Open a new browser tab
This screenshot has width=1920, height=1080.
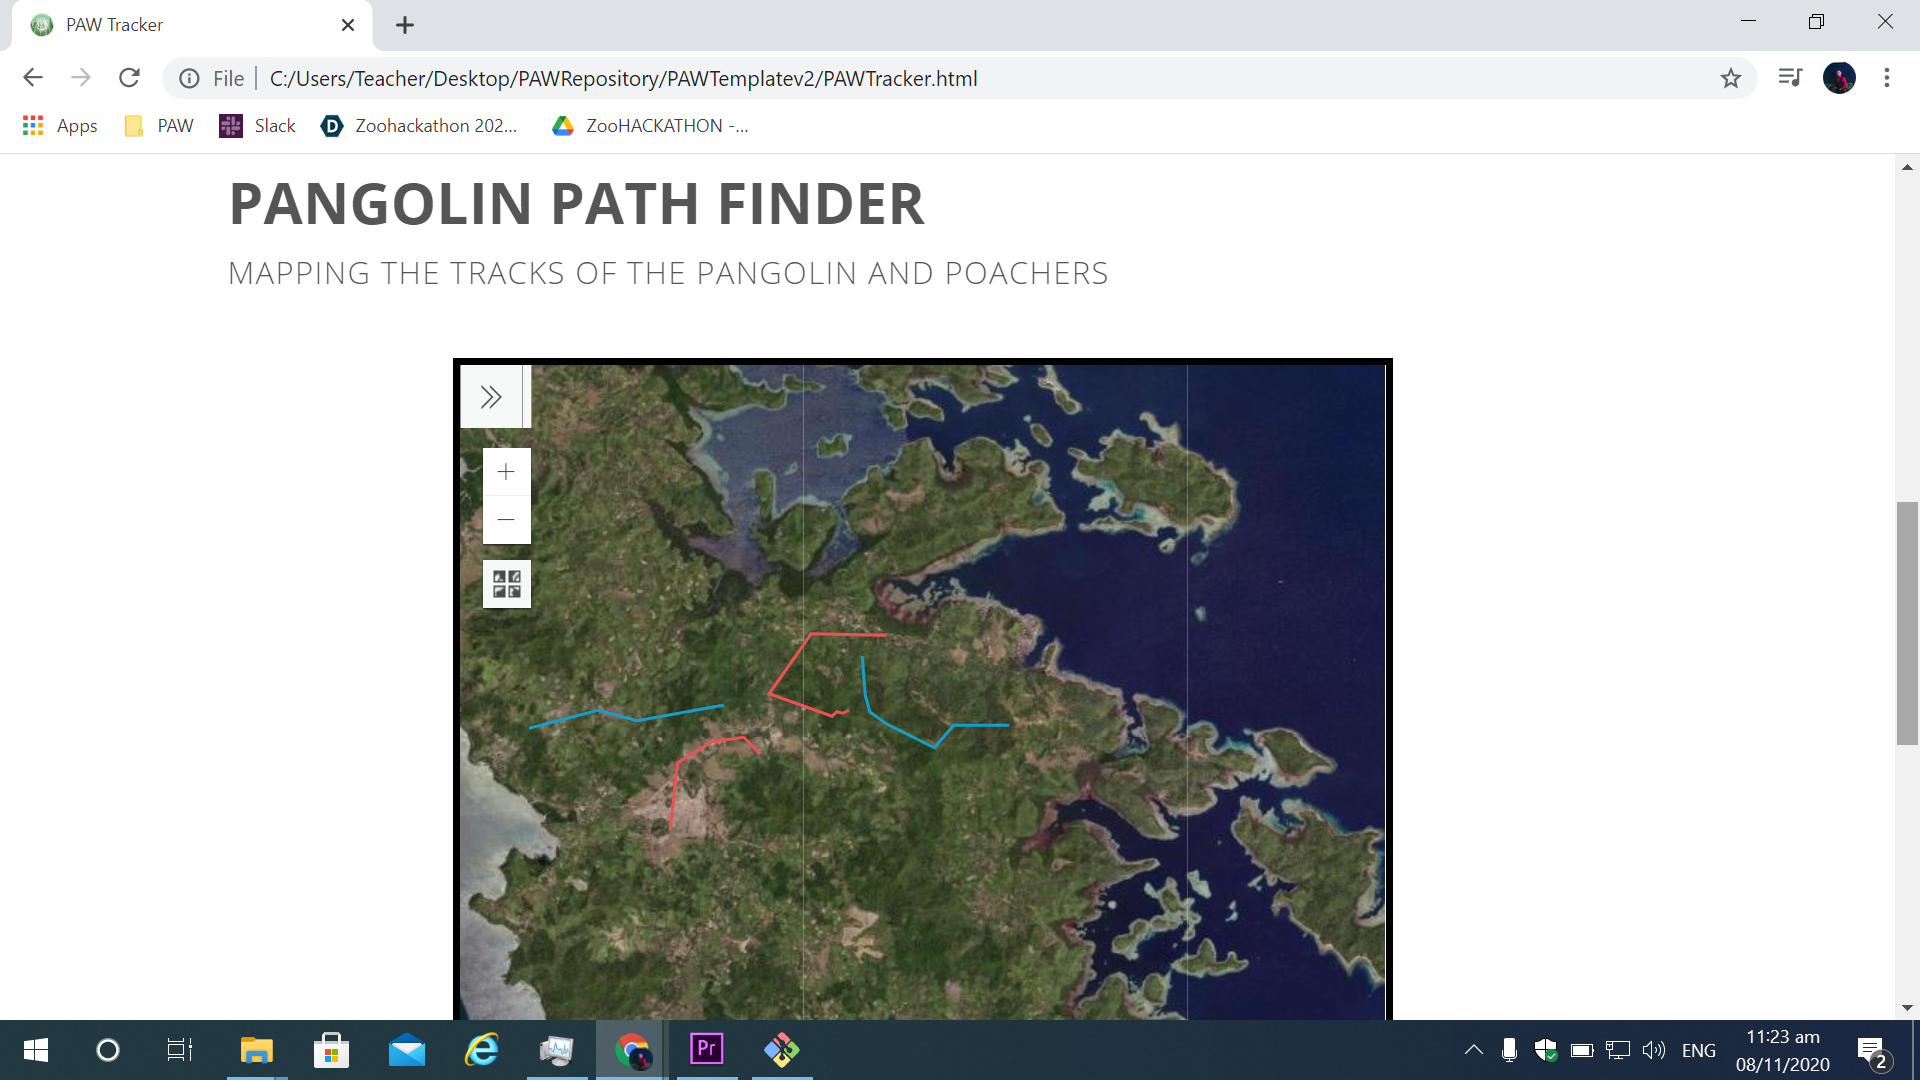(405, 25)
